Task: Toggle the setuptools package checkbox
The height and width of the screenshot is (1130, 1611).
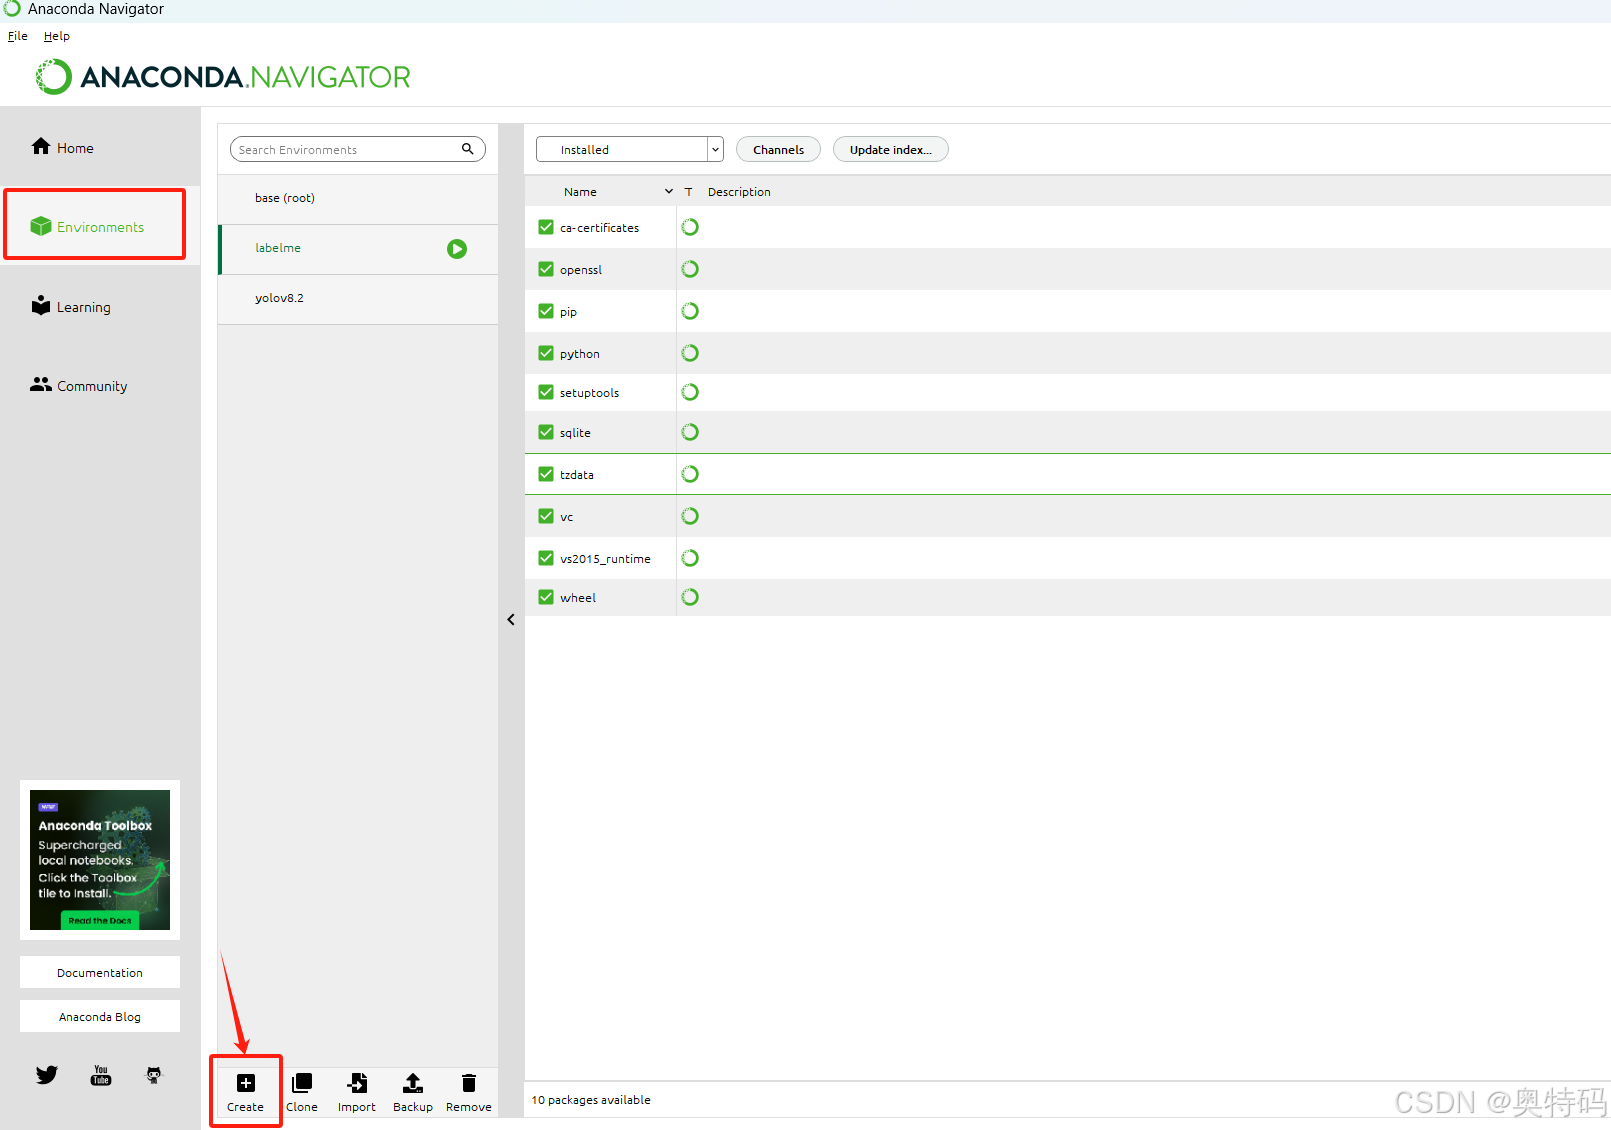Action: tap(546, 392)
